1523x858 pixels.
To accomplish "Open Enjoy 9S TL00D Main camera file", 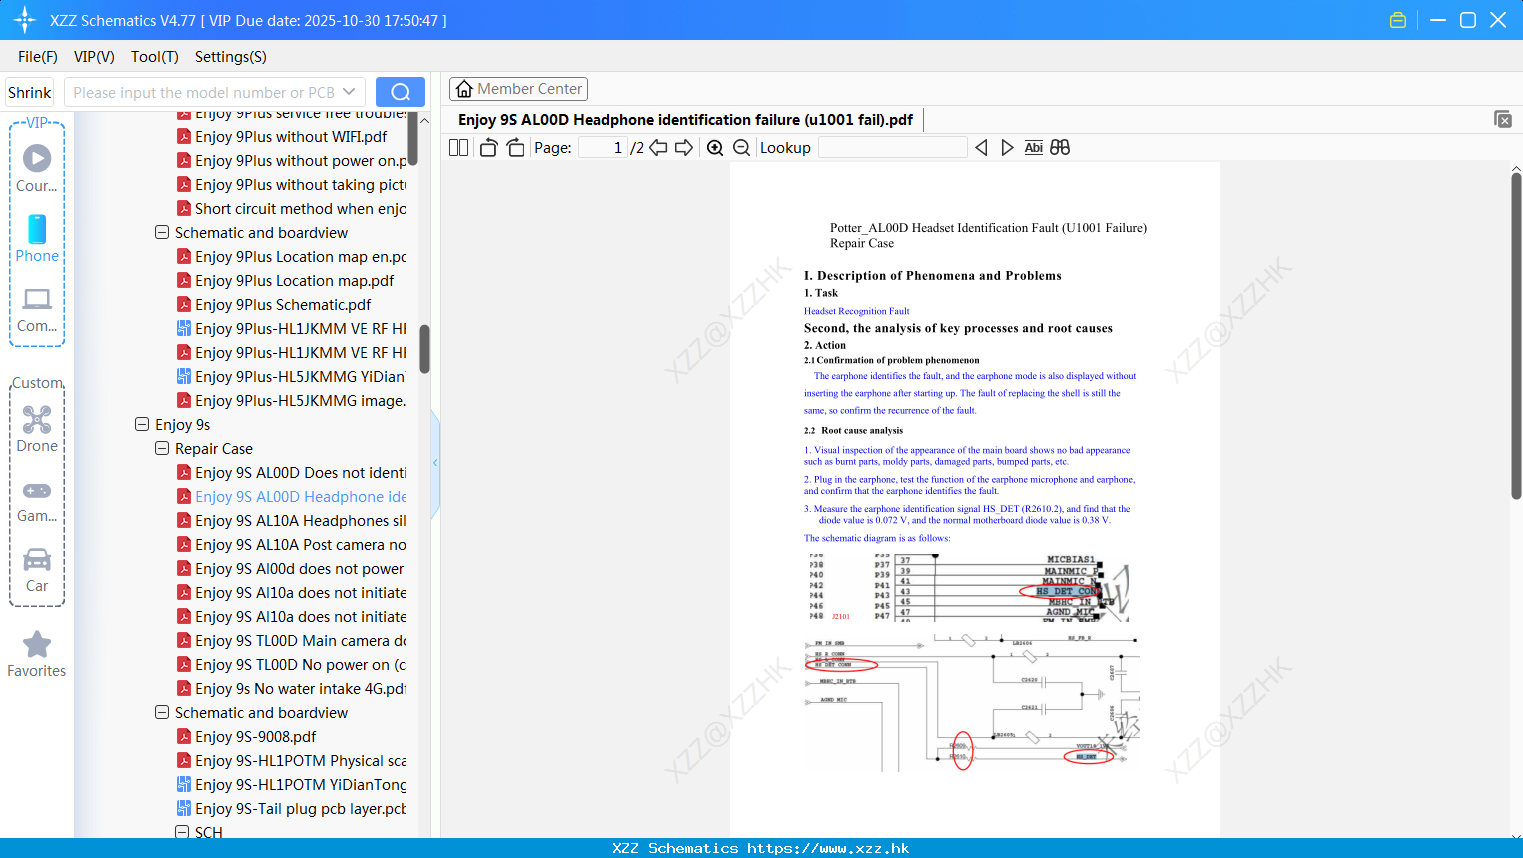I will 291,641.
